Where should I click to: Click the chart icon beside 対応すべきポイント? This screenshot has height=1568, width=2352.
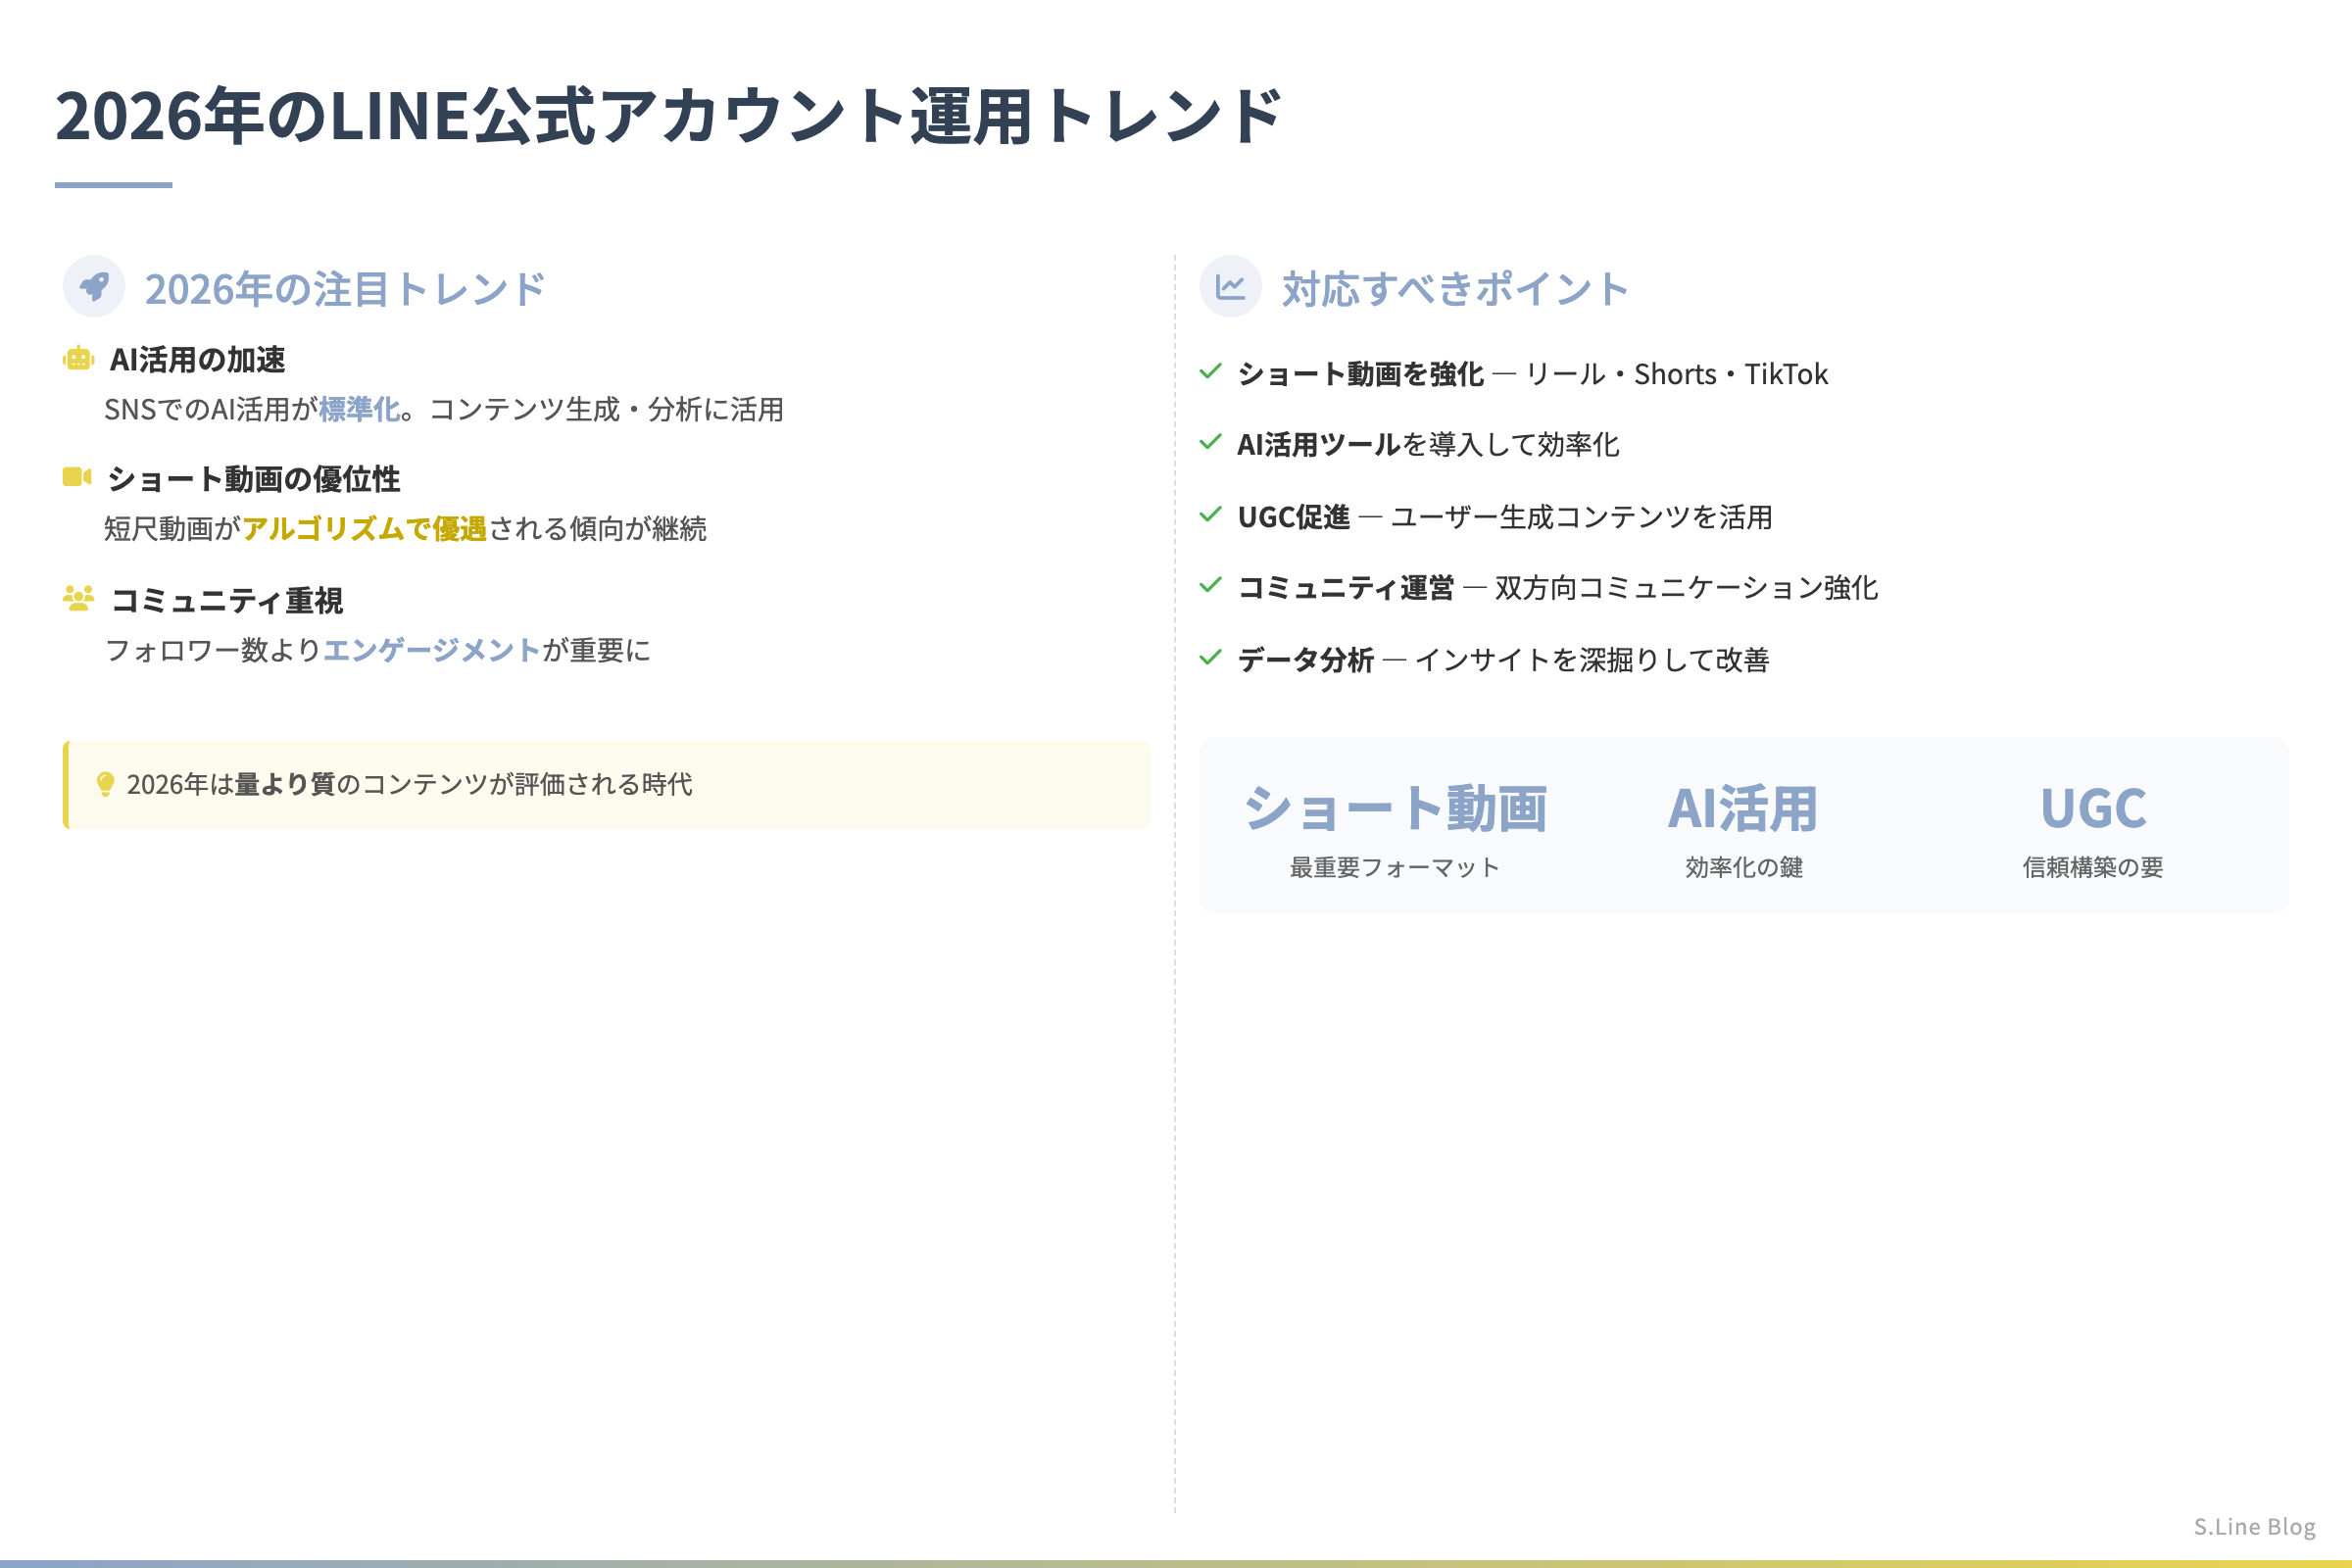click(x=1230, y=287)
